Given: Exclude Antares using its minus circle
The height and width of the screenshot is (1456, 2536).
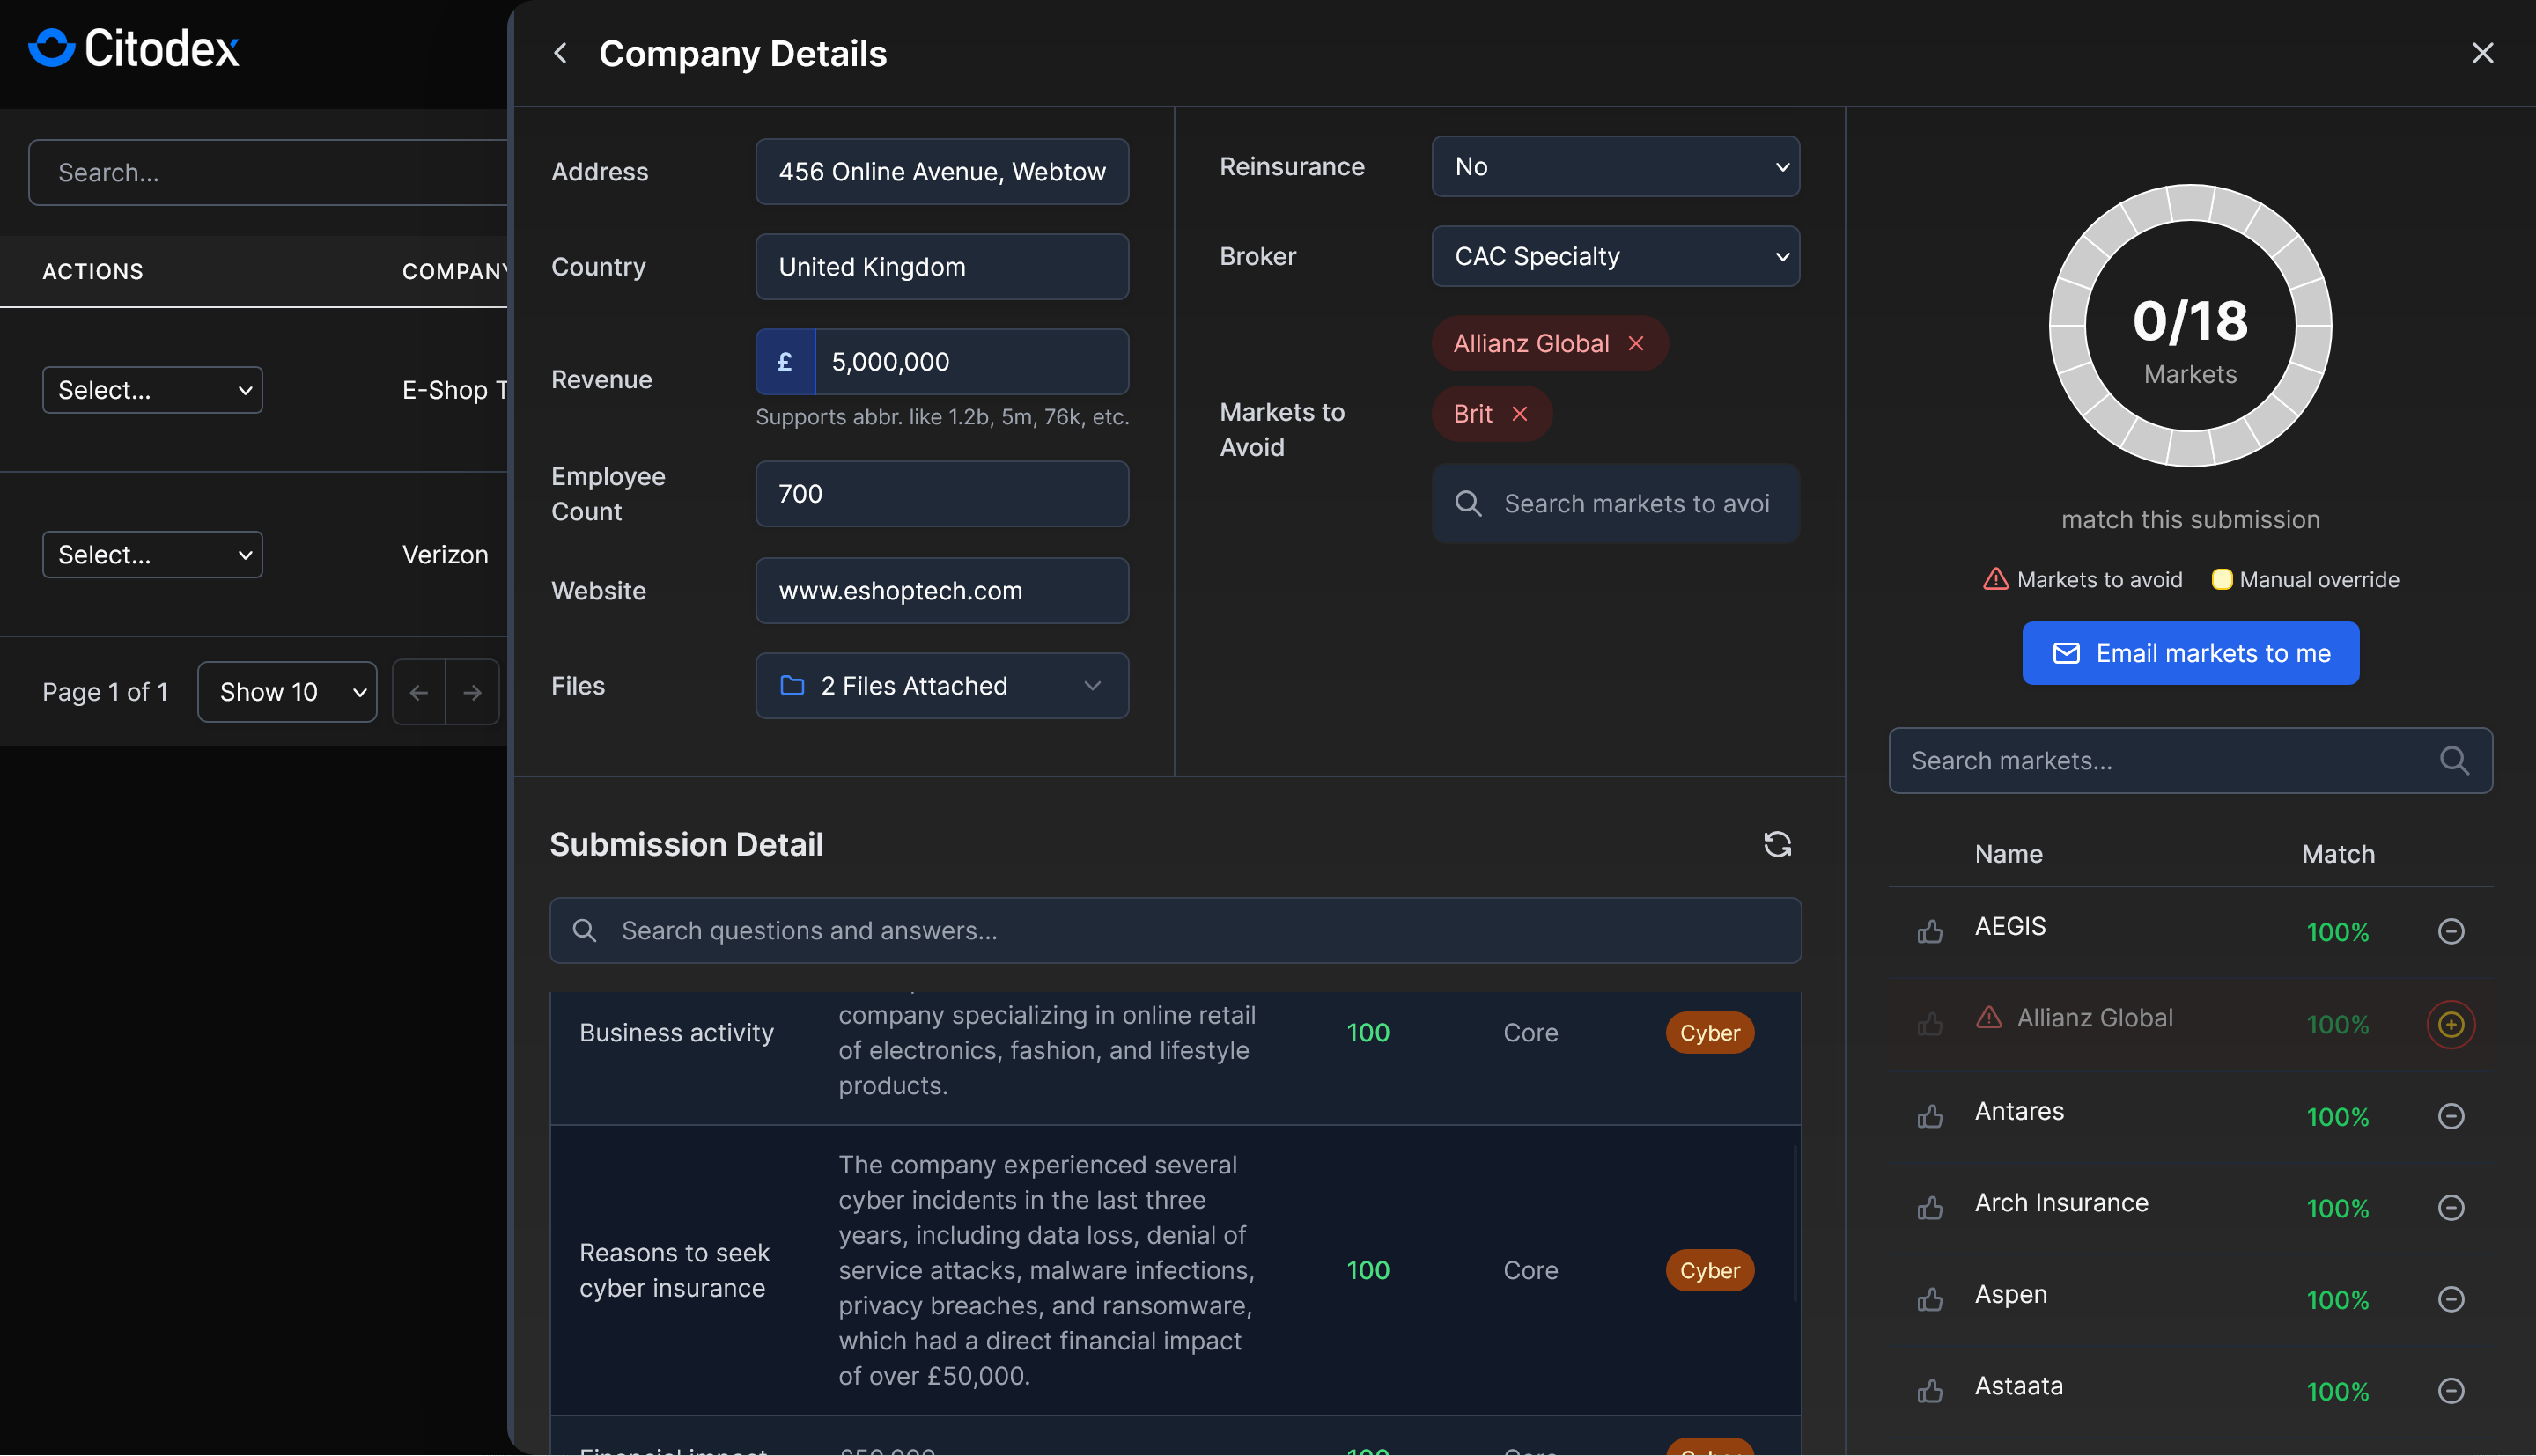Looking at the screenshot, I should click(2450, 1116).
